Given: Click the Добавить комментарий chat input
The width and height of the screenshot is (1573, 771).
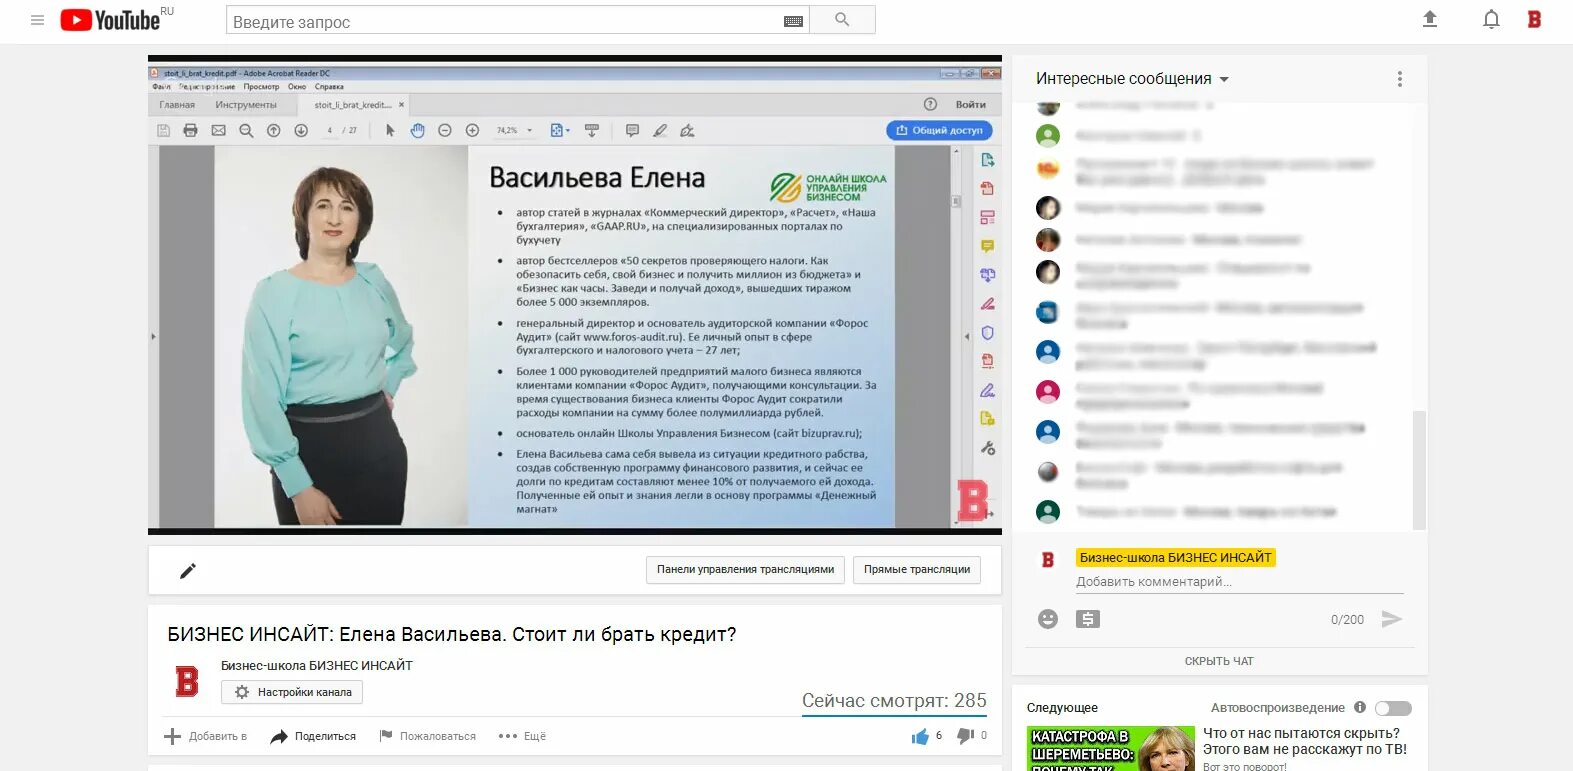Looking at the screenshot, I should coord(1239,582).
